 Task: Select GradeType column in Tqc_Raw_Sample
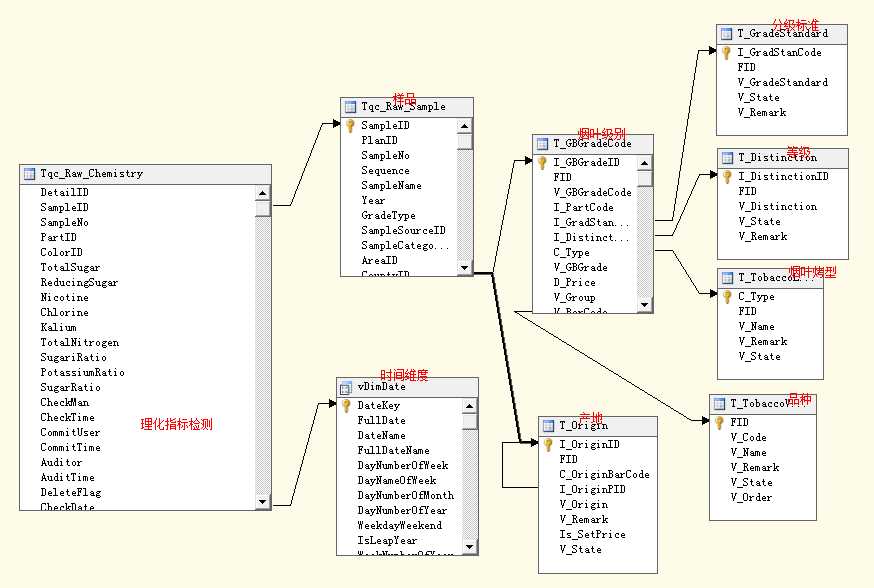(399, 216)
